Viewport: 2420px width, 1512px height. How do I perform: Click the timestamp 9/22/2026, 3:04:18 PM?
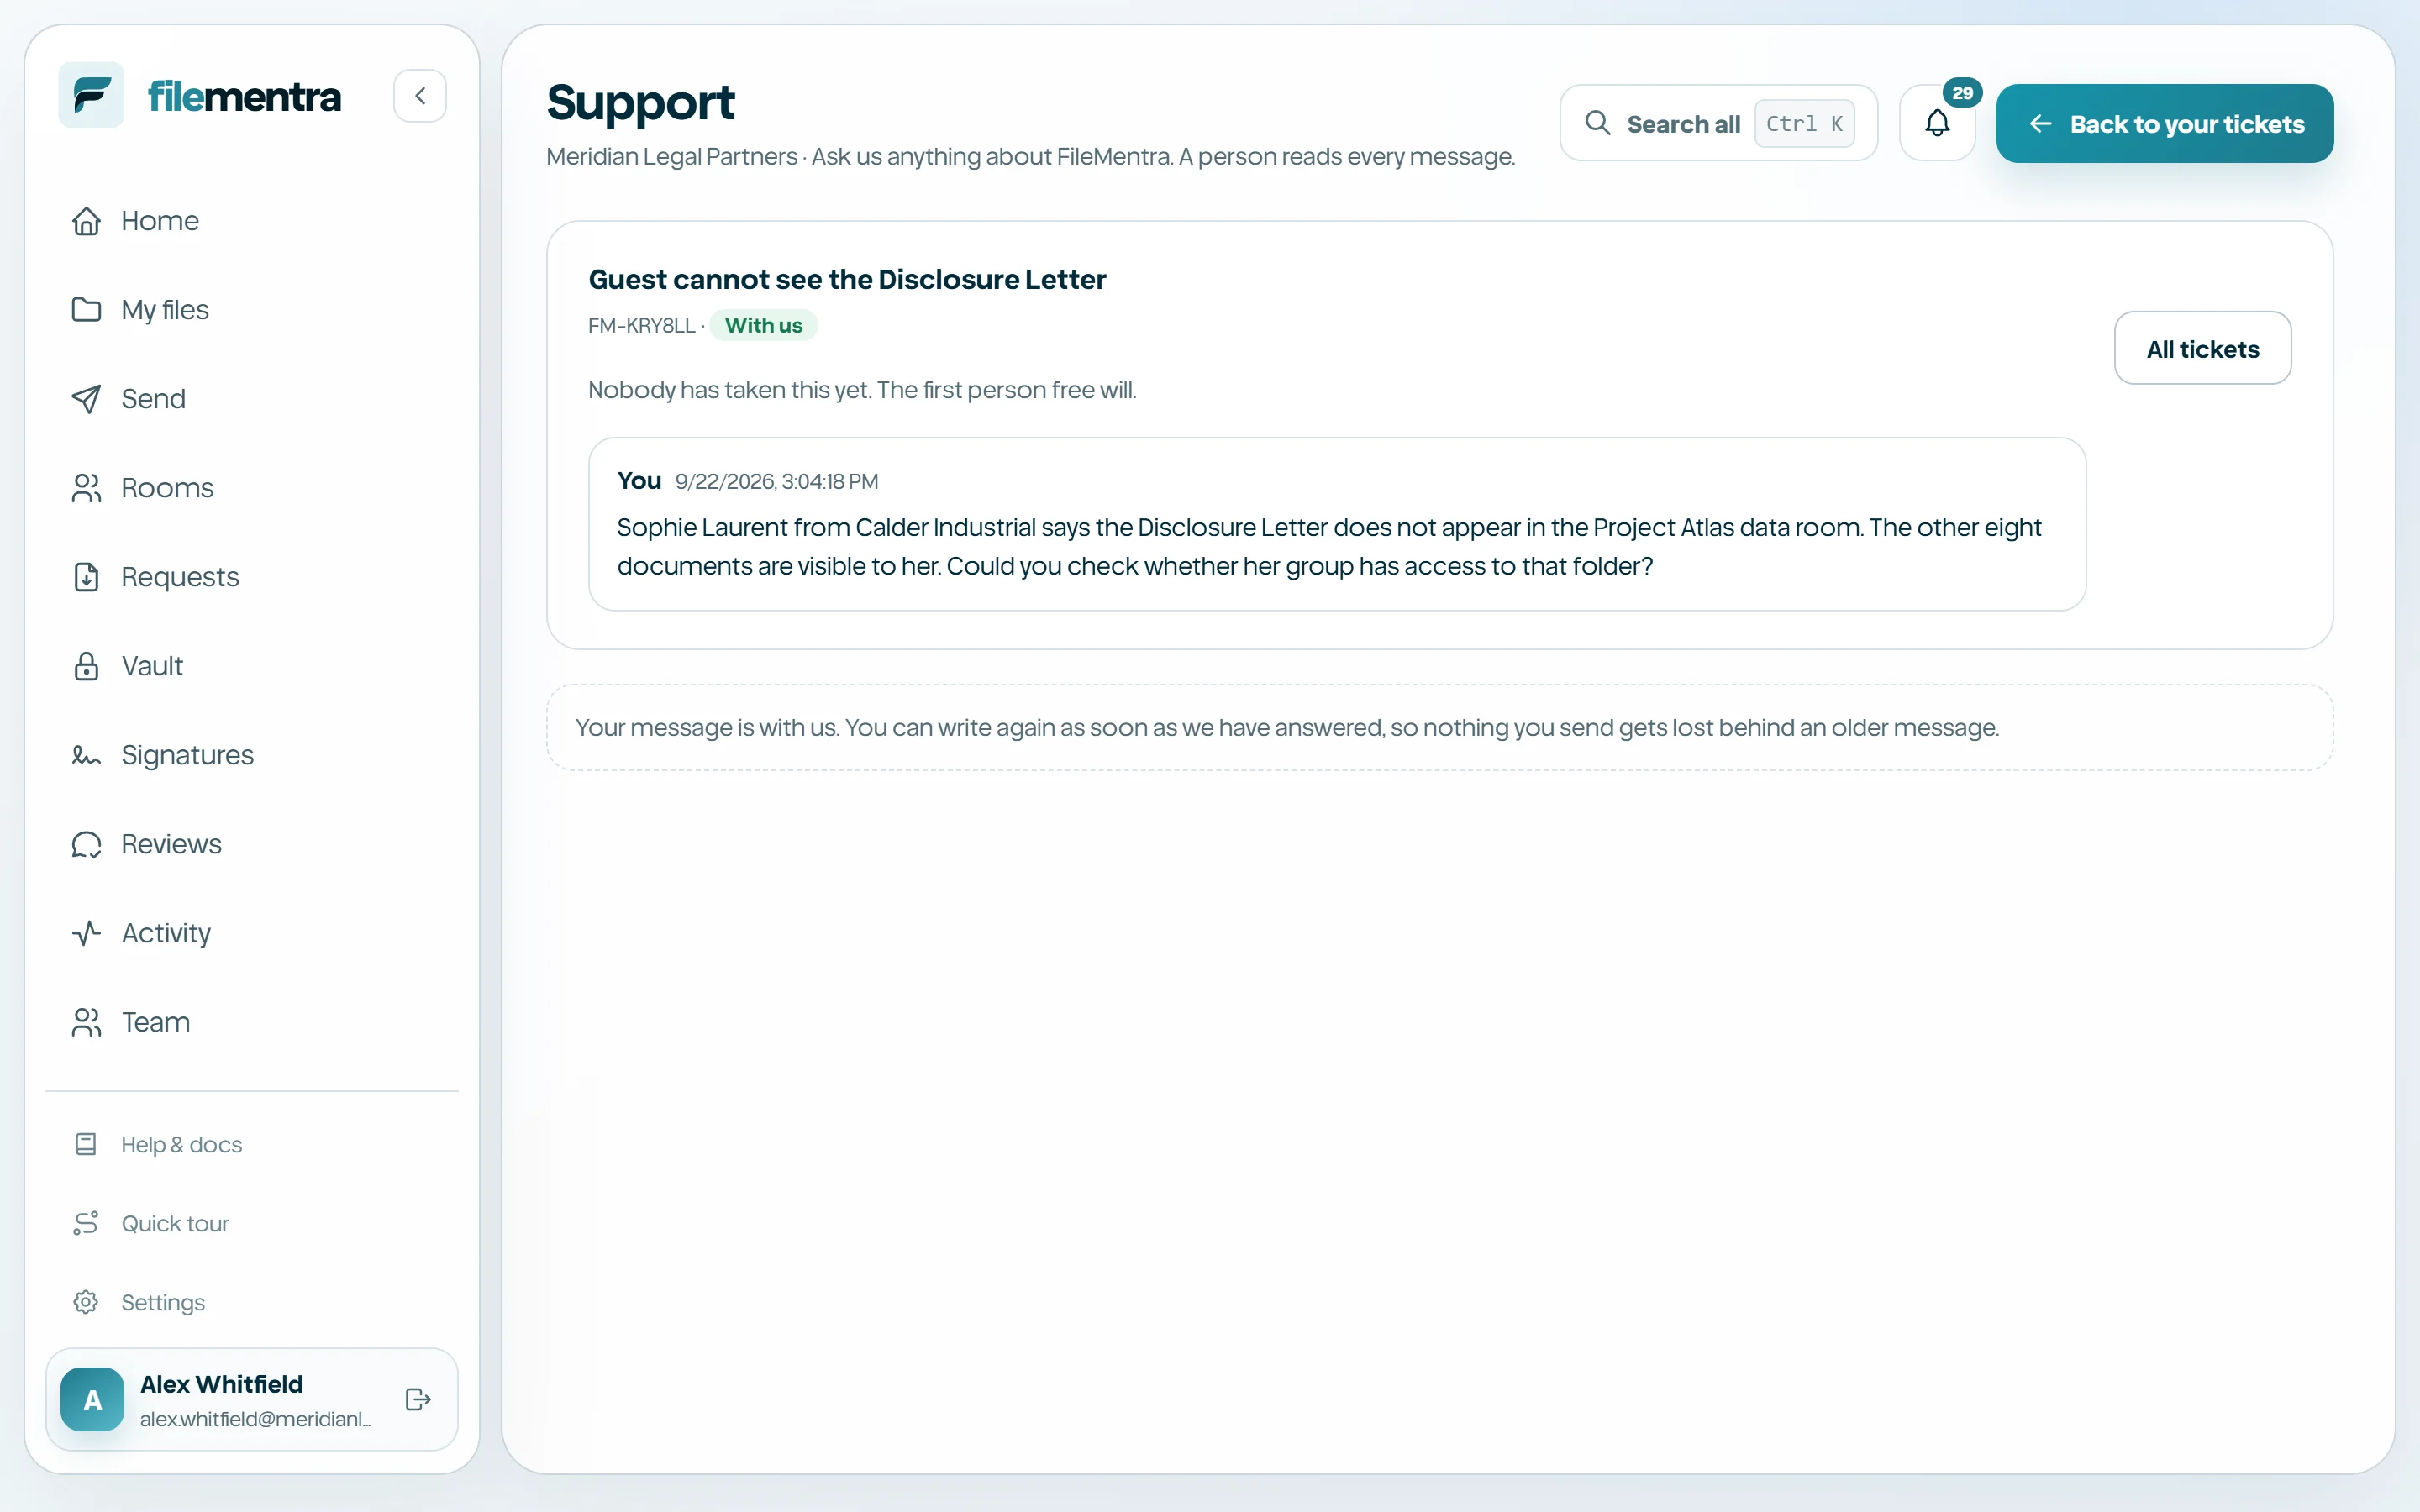776,482
